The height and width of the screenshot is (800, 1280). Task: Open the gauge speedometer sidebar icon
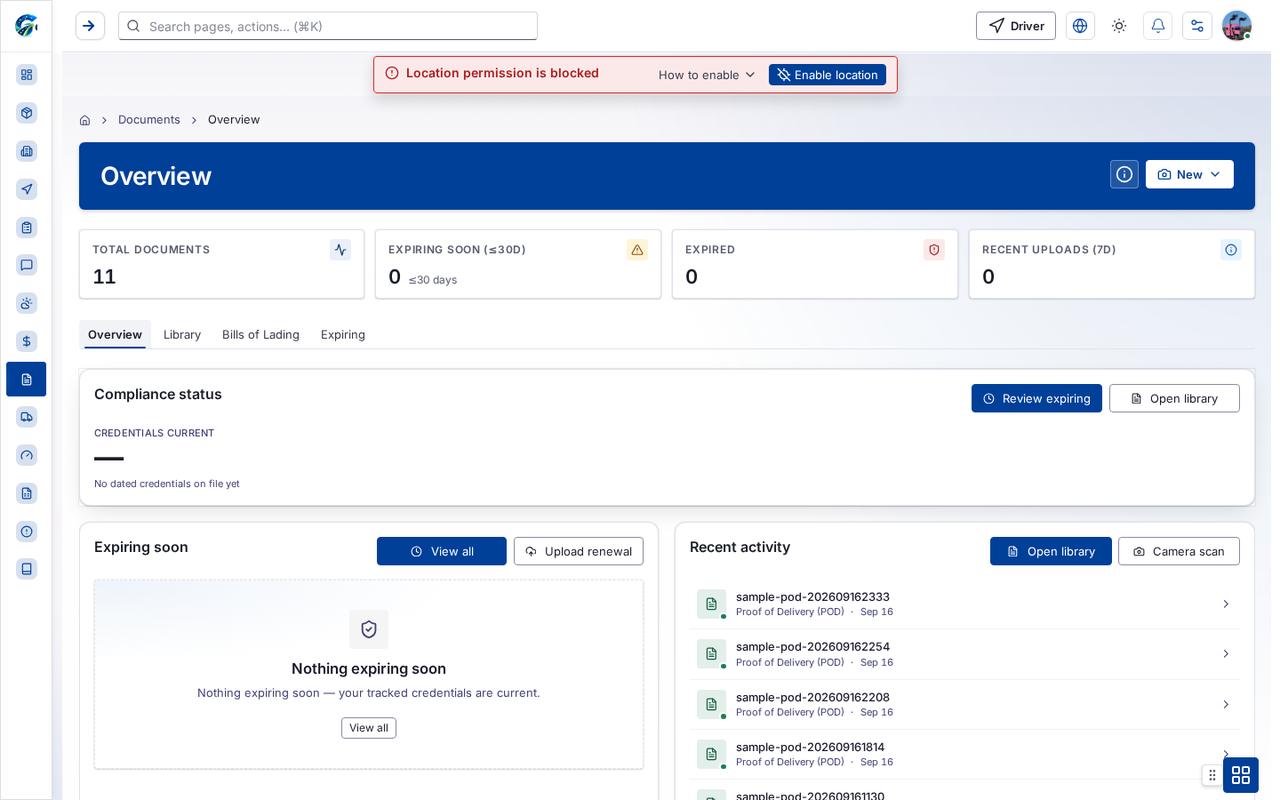pyautogui.click(x=27, y=455)
